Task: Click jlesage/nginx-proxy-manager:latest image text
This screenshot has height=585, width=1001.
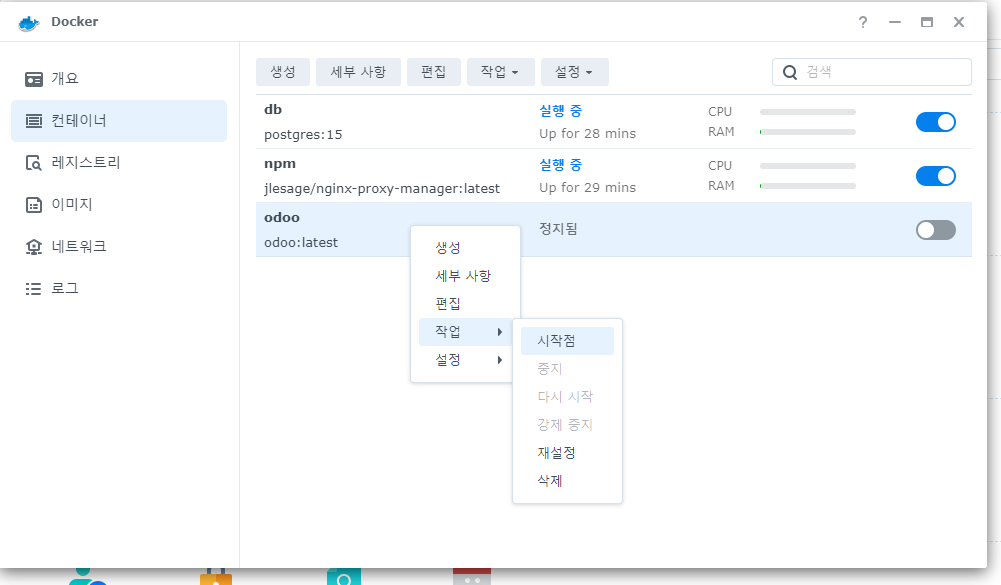Action: pyautogui.click(x=382, y=188)
